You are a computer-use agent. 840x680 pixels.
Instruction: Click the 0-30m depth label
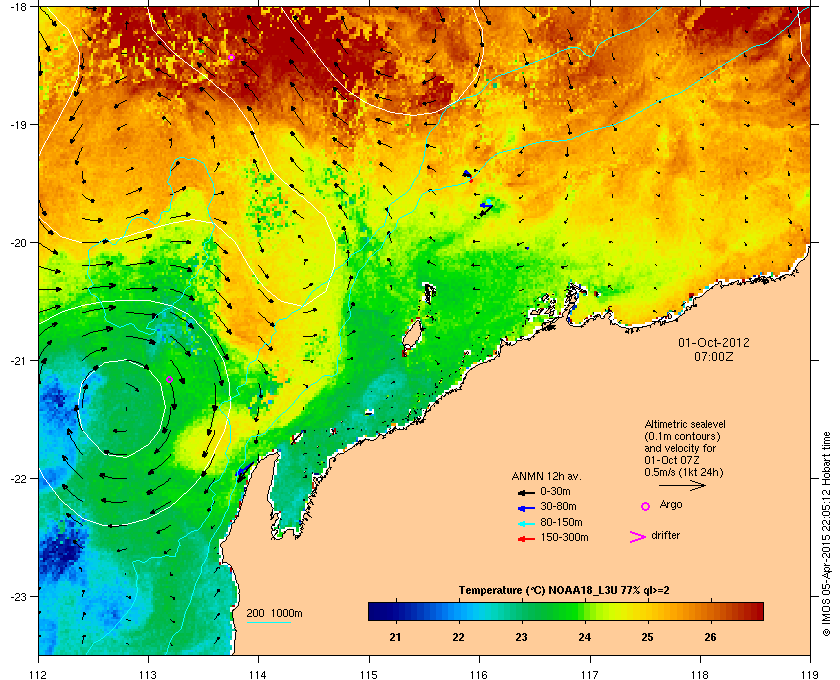[x=555, y=491]
